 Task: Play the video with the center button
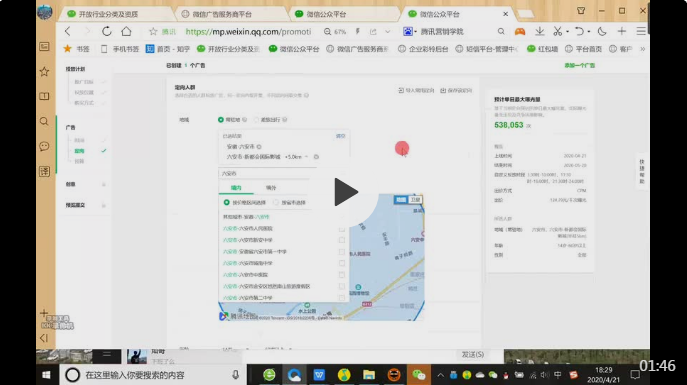click(x=346, y=192)
